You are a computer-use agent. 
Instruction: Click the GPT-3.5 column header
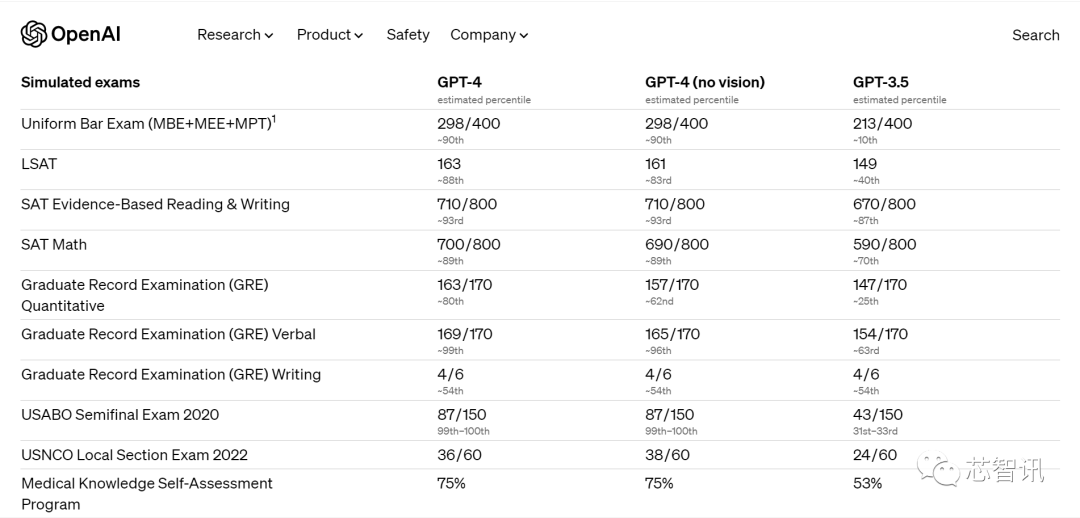(881, 82)
